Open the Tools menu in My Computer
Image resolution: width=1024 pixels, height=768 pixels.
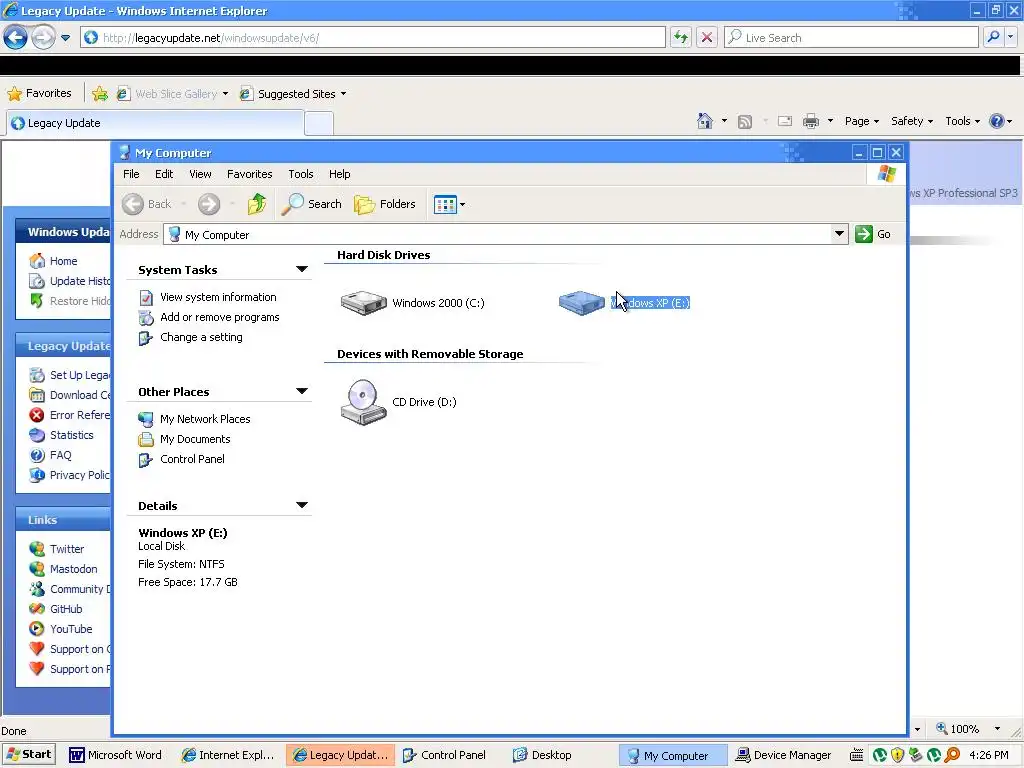pyautogui.click(x=300, y=174)
